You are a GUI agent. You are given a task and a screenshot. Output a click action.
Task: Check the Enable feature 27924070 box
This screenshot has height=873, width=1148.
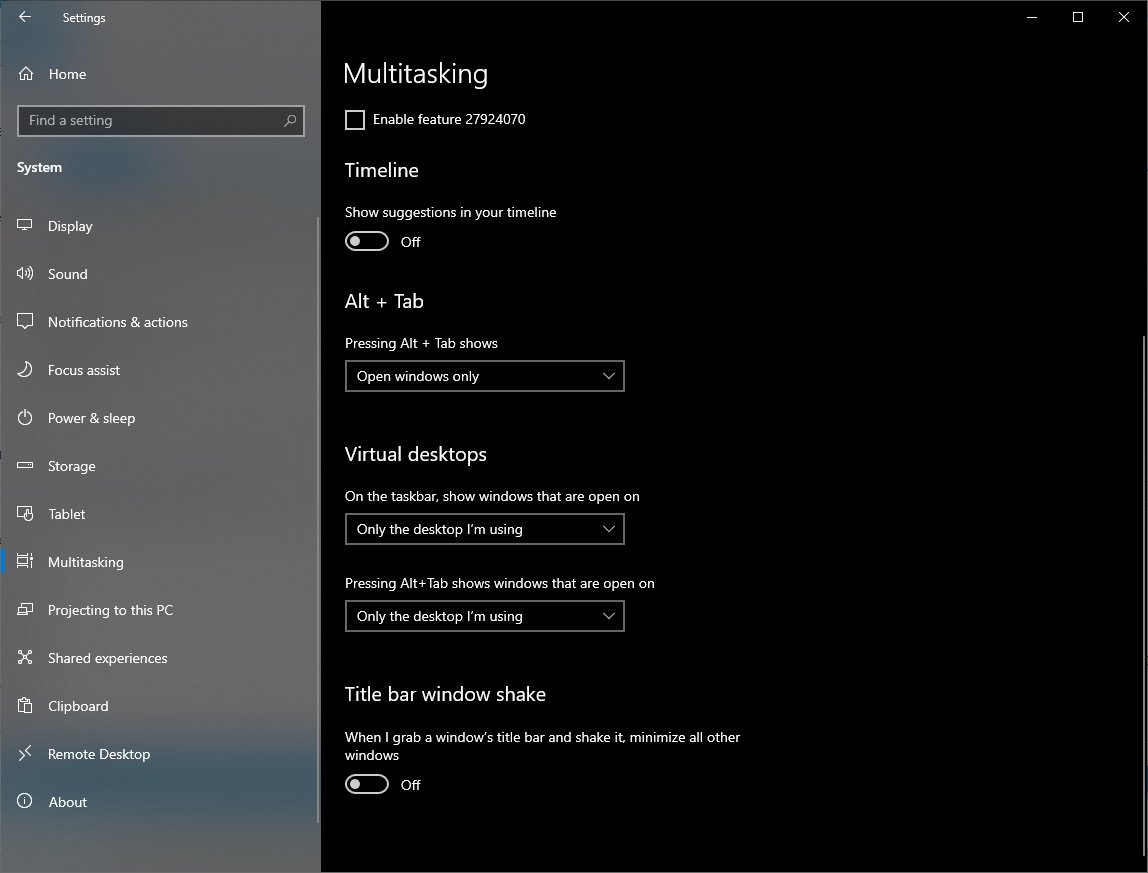click(355, 120)
